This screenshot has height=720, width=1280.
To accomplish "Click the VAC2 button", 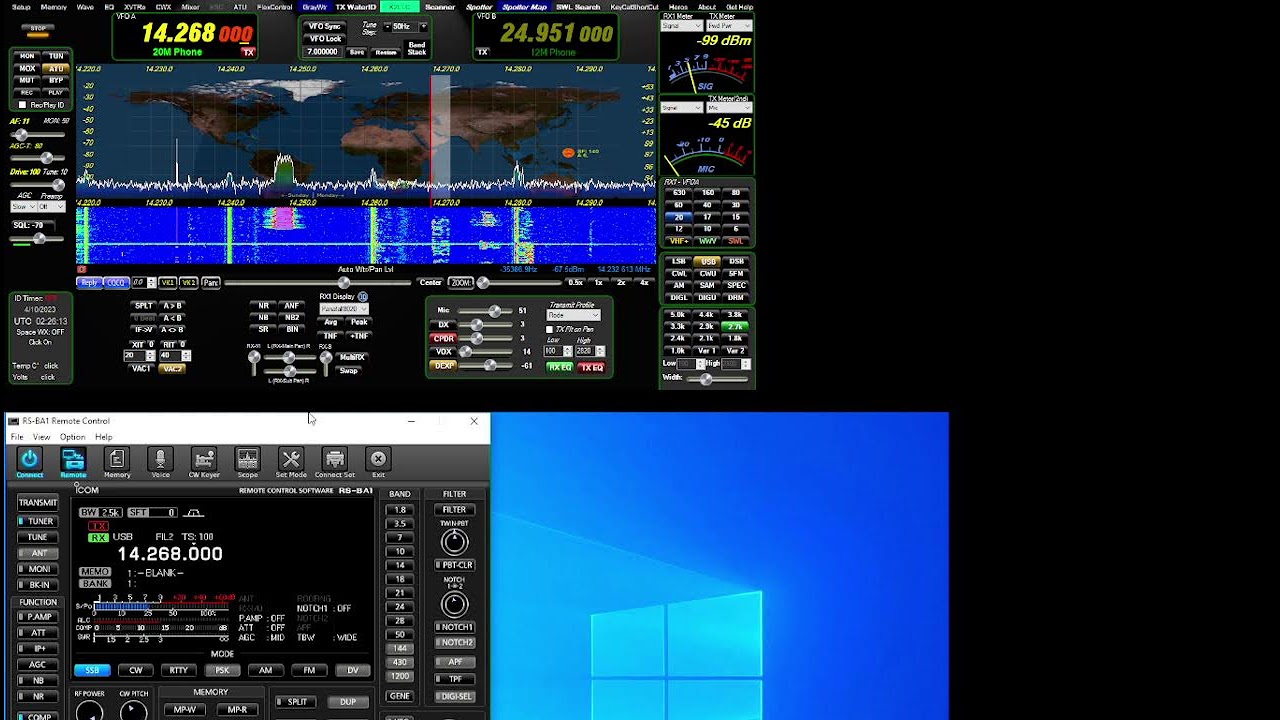I will click(x=173, y=369).
